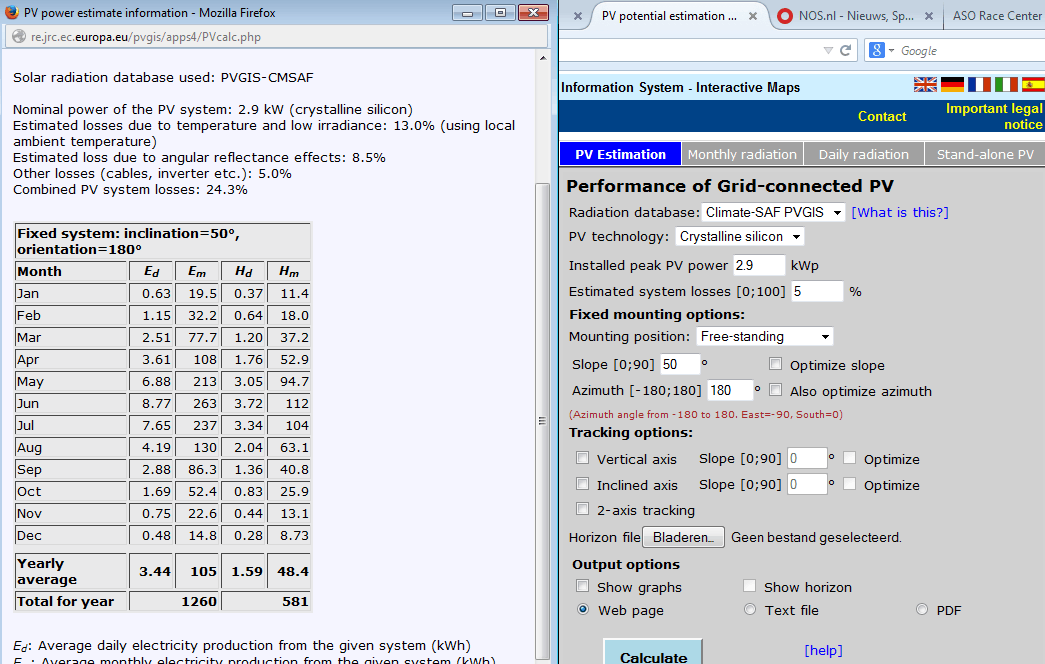1045x664 pixels.
Task: Click the Estimated system losses field
Action: tap(817, 291)
